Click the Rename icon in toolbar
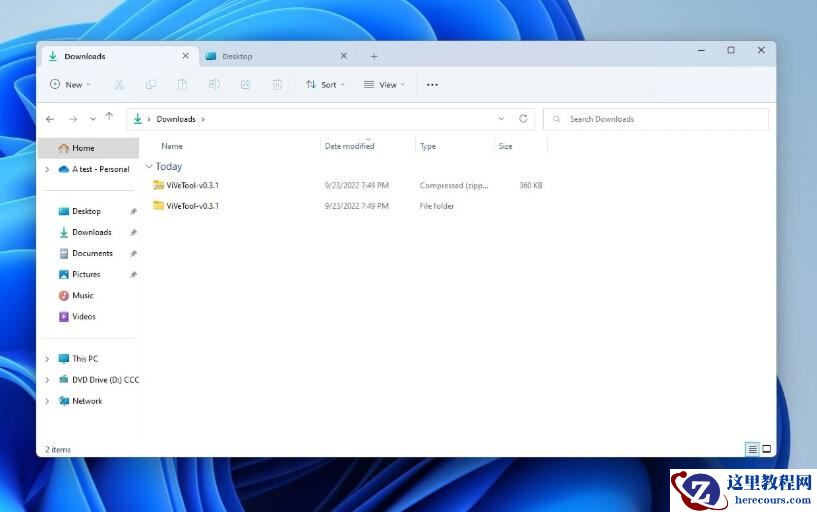Viewport: 817px width, 512px height. pos(214,84)
